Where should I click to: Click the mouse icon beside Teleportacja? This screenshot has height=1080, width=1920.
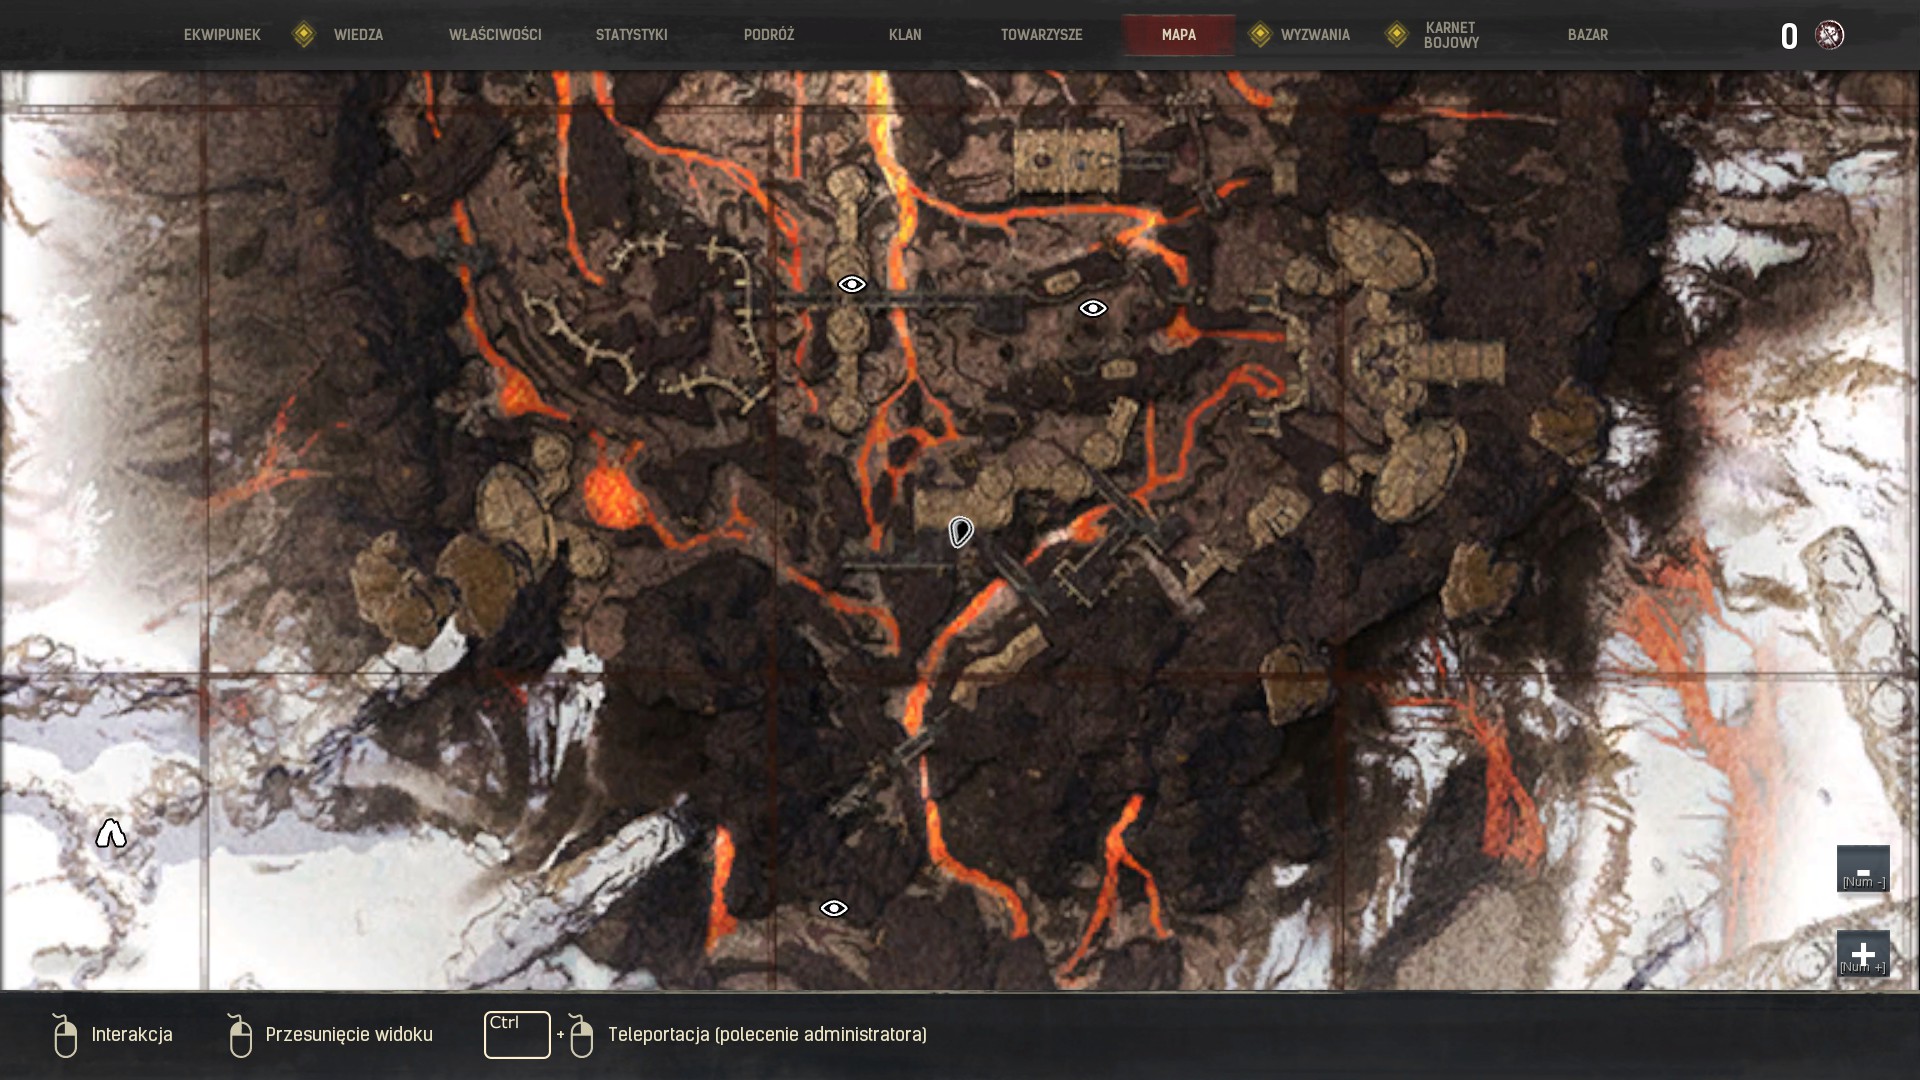tap(581, 1035)
